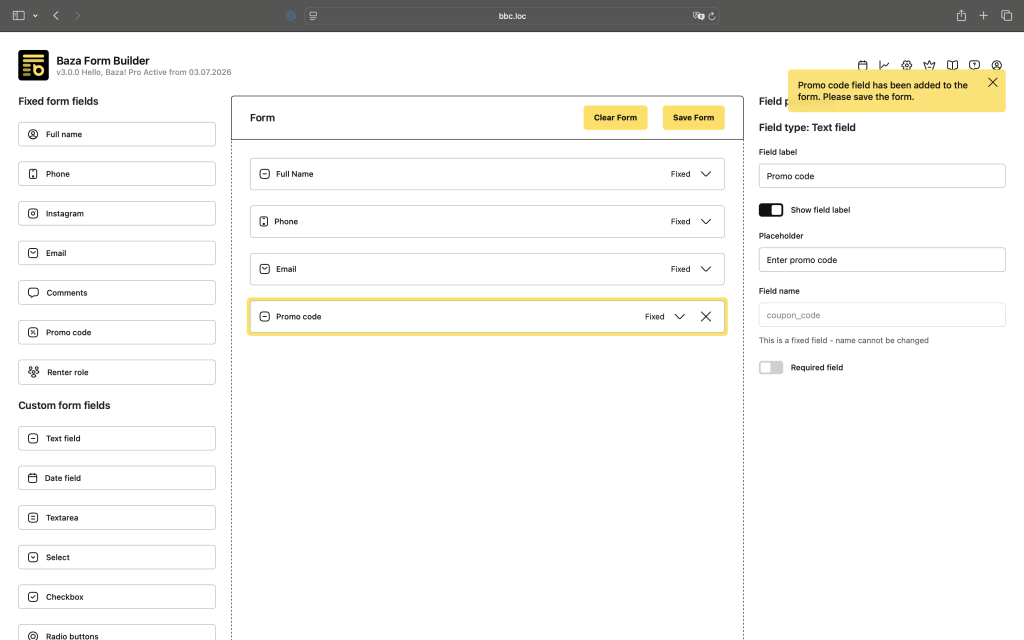The height and width of the screenshot is (640, 1024).
Task: Open the help question icon
Action: coord(974,65)
